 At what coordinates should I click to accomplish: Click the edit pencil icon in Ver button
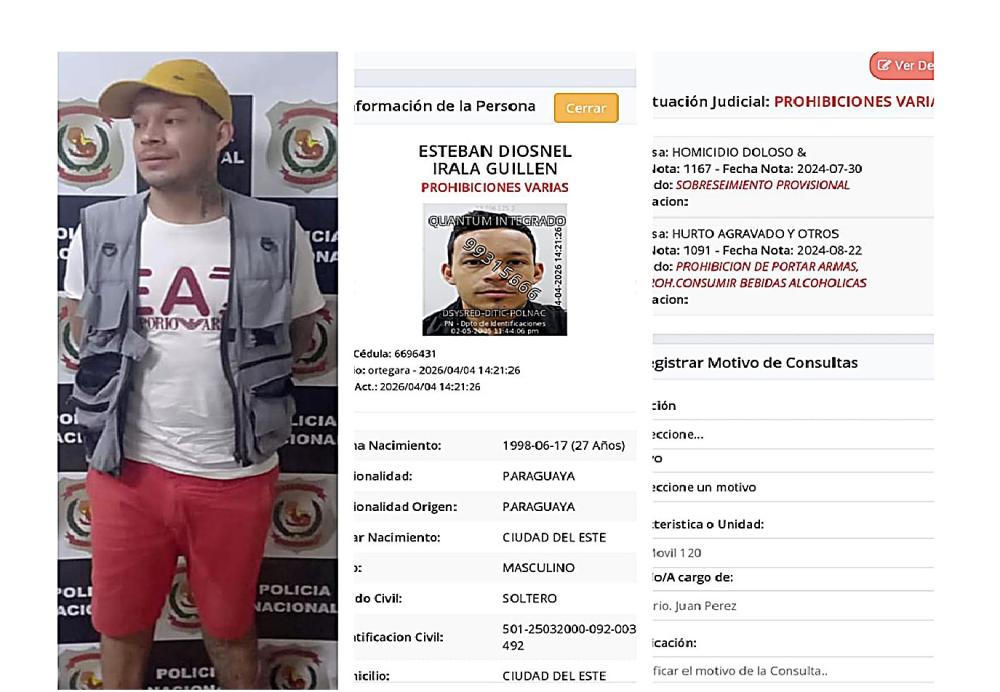tap(884, 65)
